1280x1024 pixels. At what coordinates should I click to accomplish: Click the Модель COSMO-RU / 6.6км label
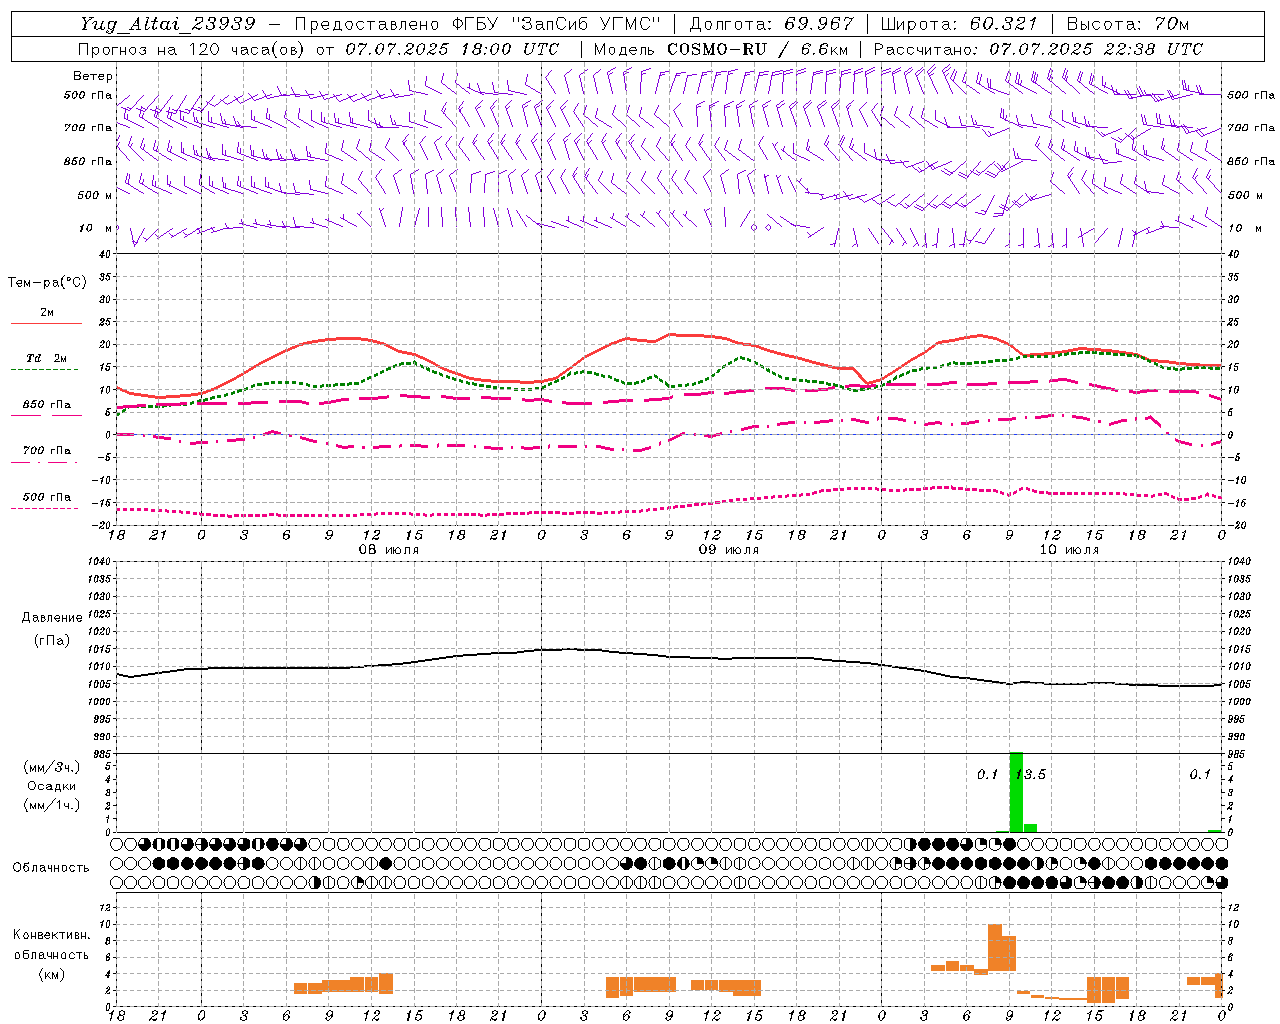tap(721, 49)
